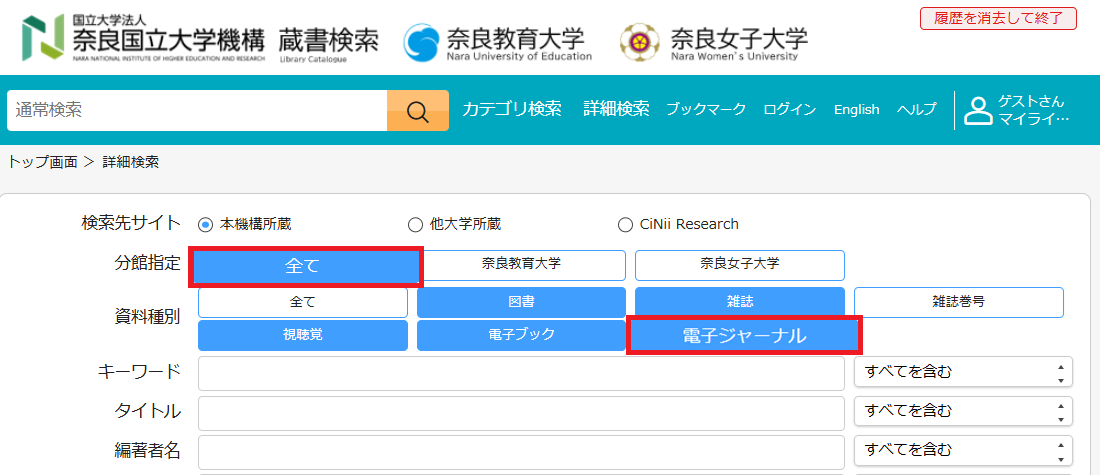Toggle the 雑誌巻号 material type button

(958, 302)
